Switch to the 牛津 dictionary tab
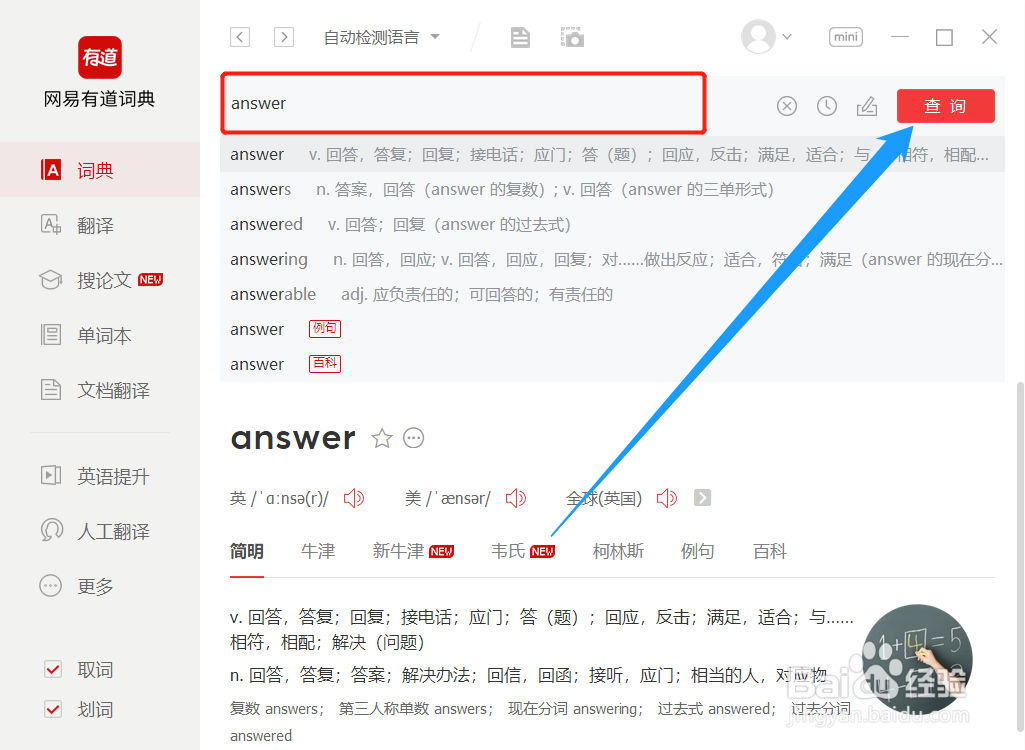Viewport: 1025px width, 750px height. (x=317, y=550)
